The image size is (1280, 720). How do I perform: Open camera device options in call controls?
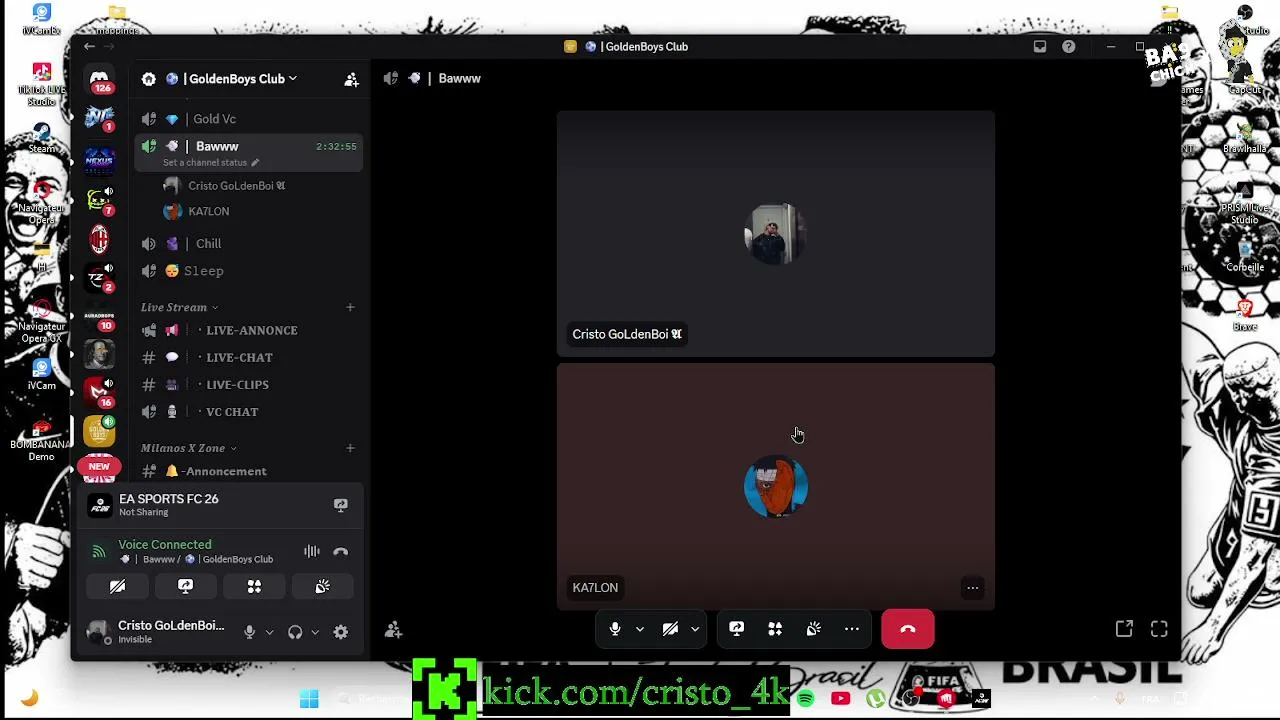coord(695,629)
